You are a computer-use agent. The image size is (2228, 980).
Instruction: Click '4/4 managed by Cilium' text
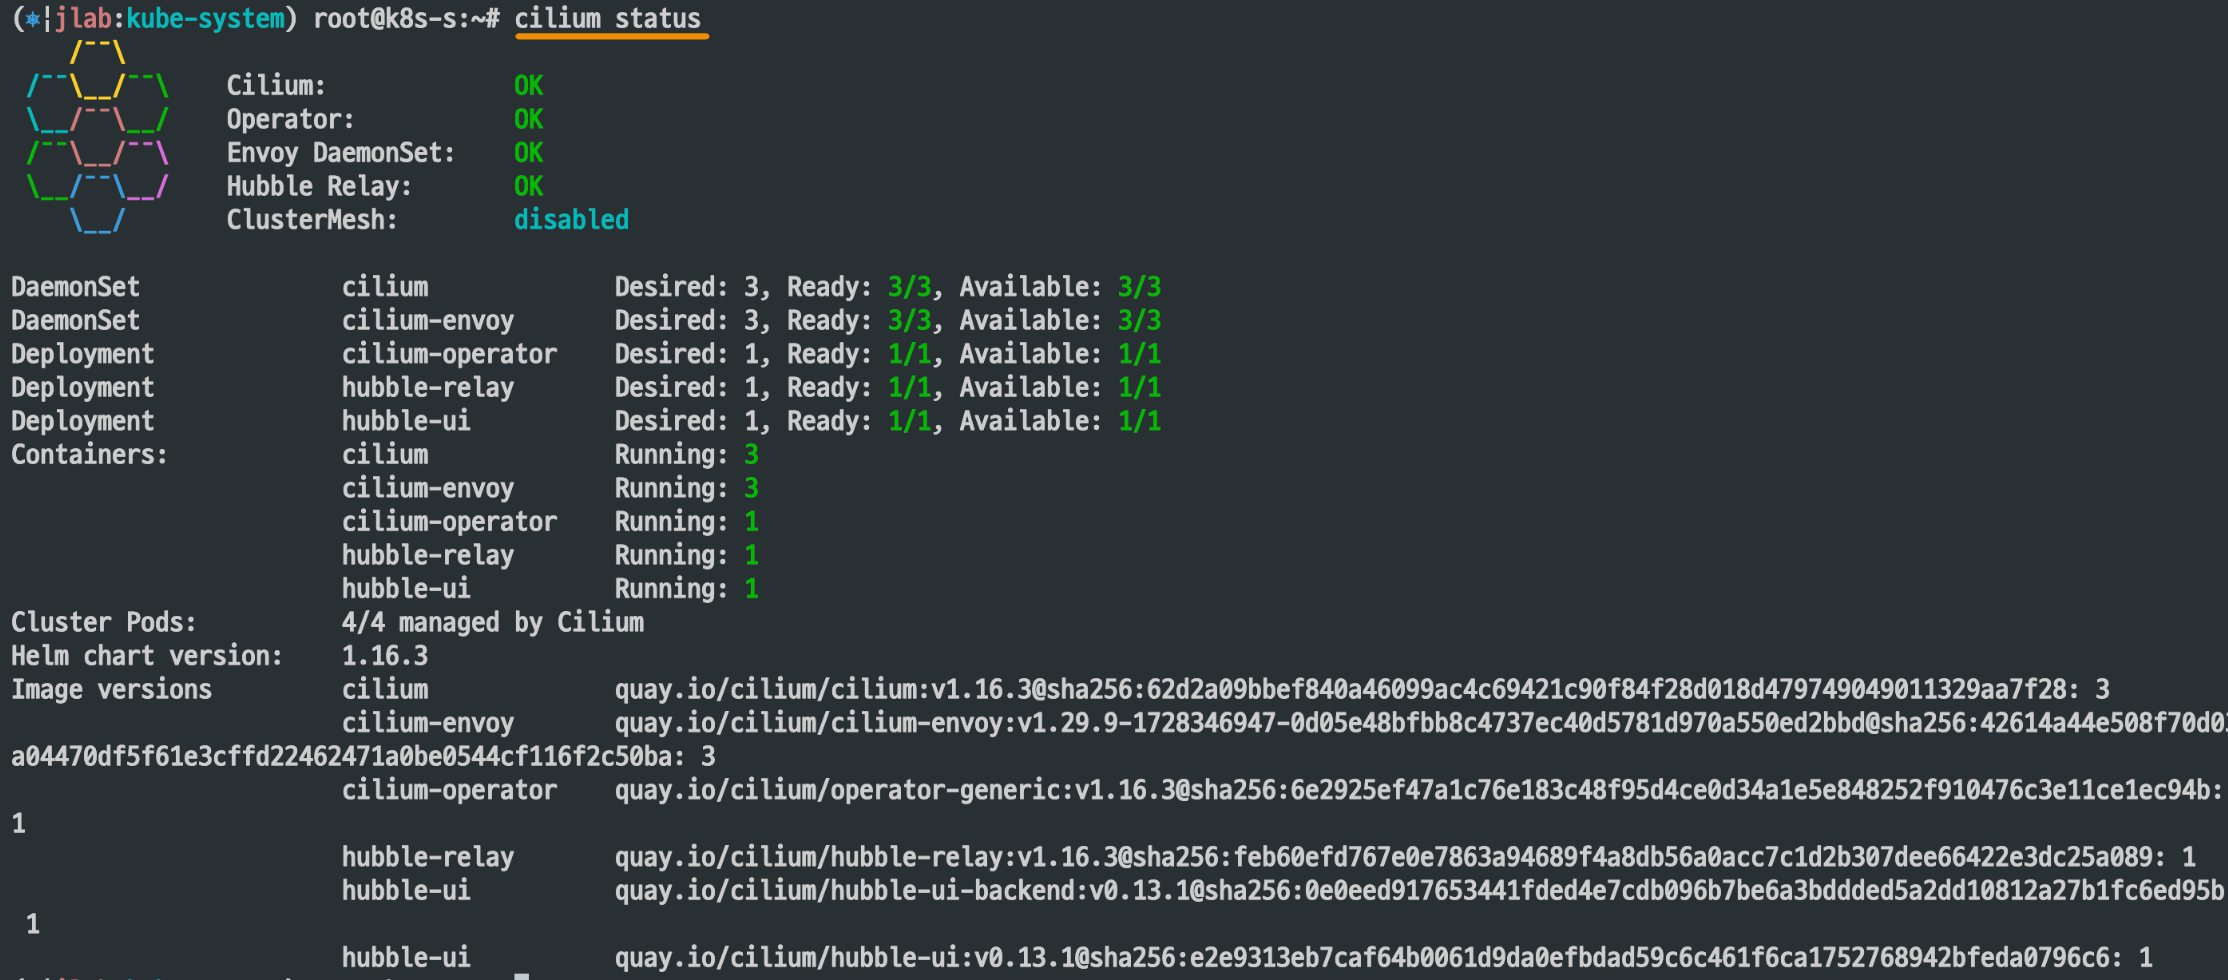(493, 622)
